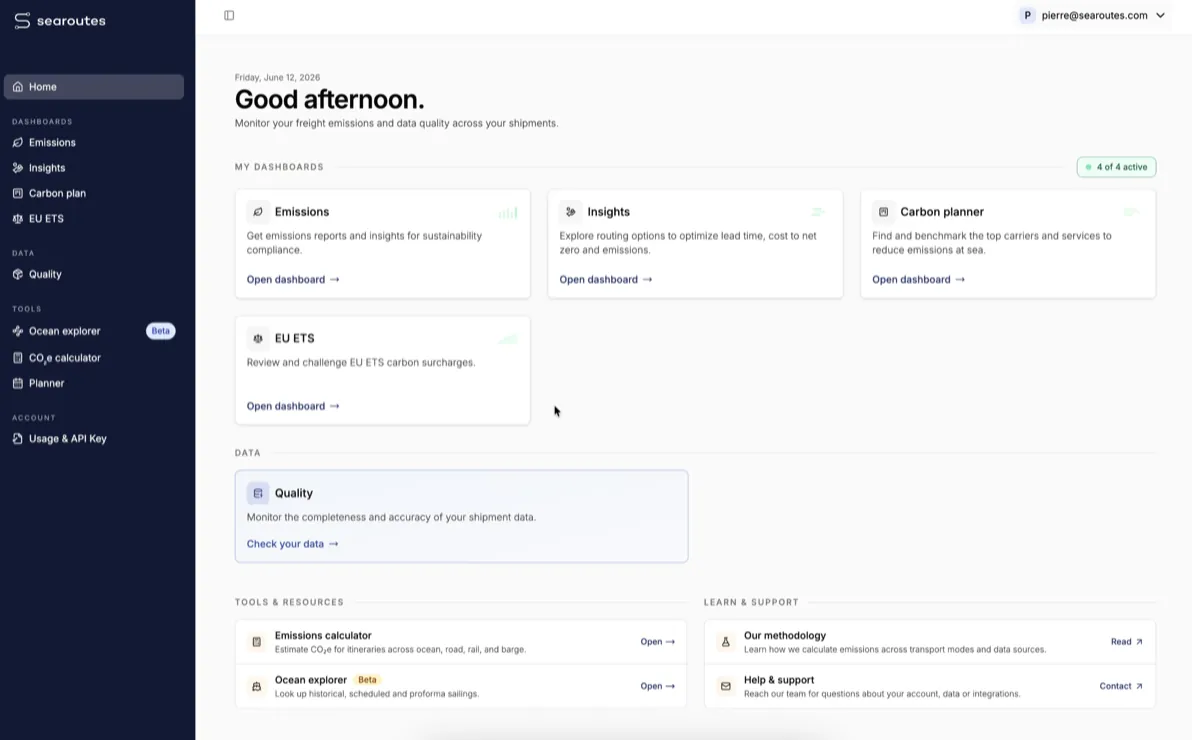Click the Home icon in the sidebar
Image resolution: width=1192 pixels, height=740 pixels.
point(17,87)
